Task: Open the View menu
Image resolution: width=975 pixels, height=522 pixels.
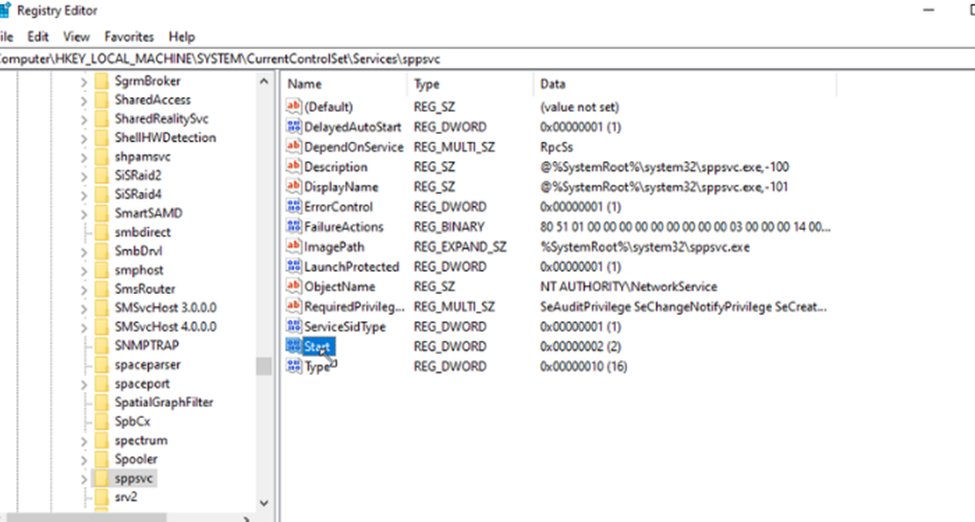Action: 76,36
